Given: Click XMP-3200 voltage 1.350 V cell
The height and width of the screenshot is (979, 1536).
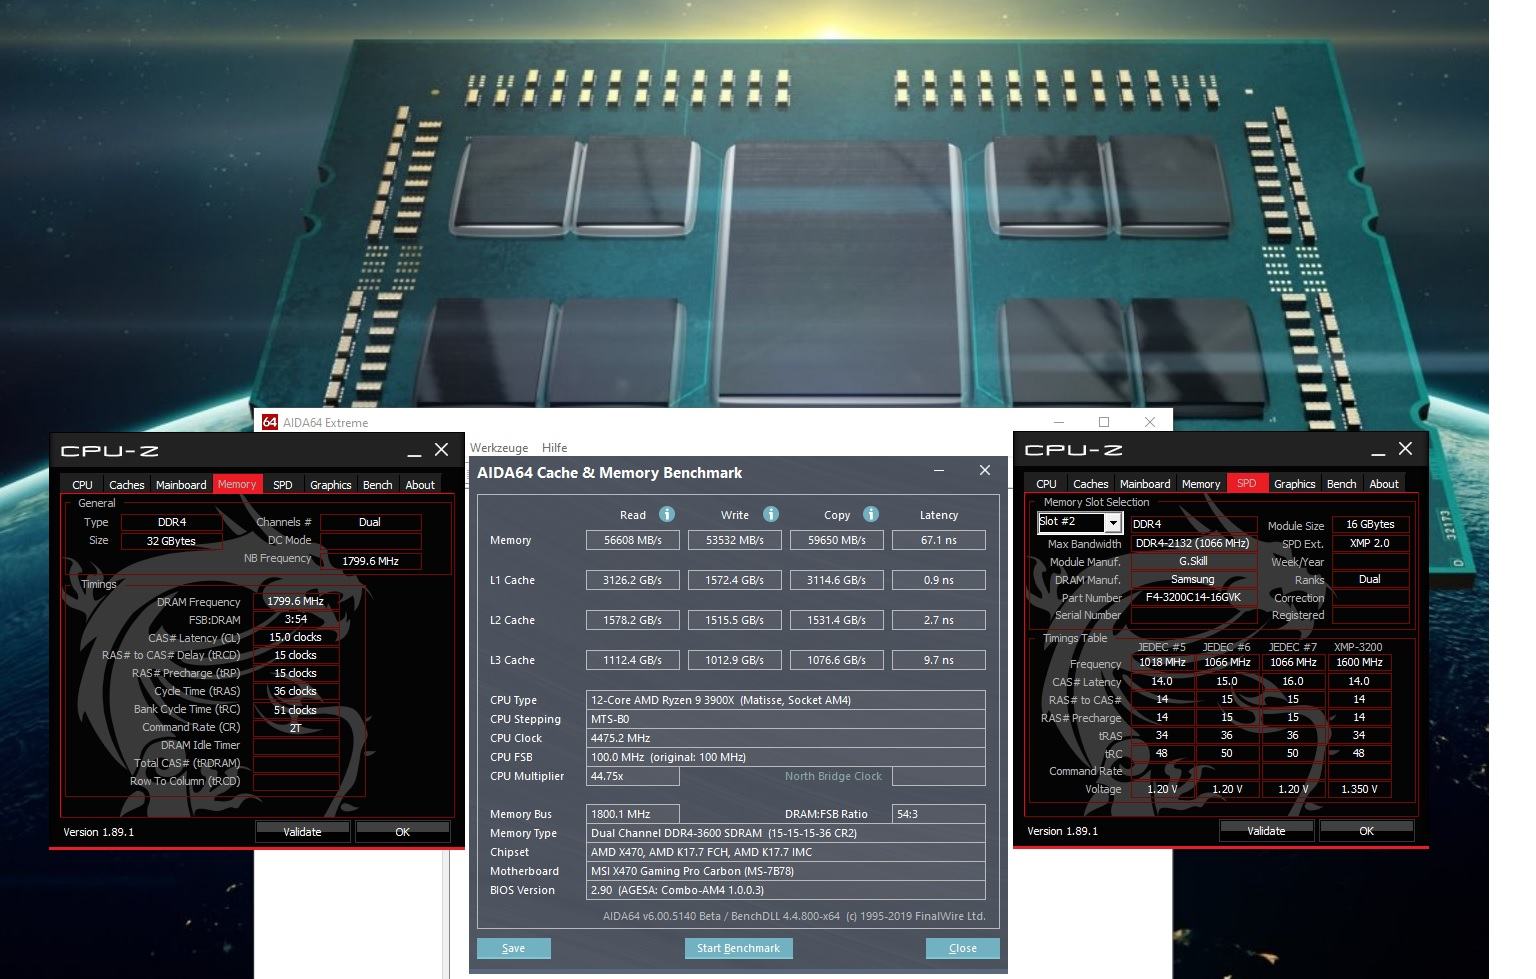Looking at the screenshot, I should (1359, 789).
